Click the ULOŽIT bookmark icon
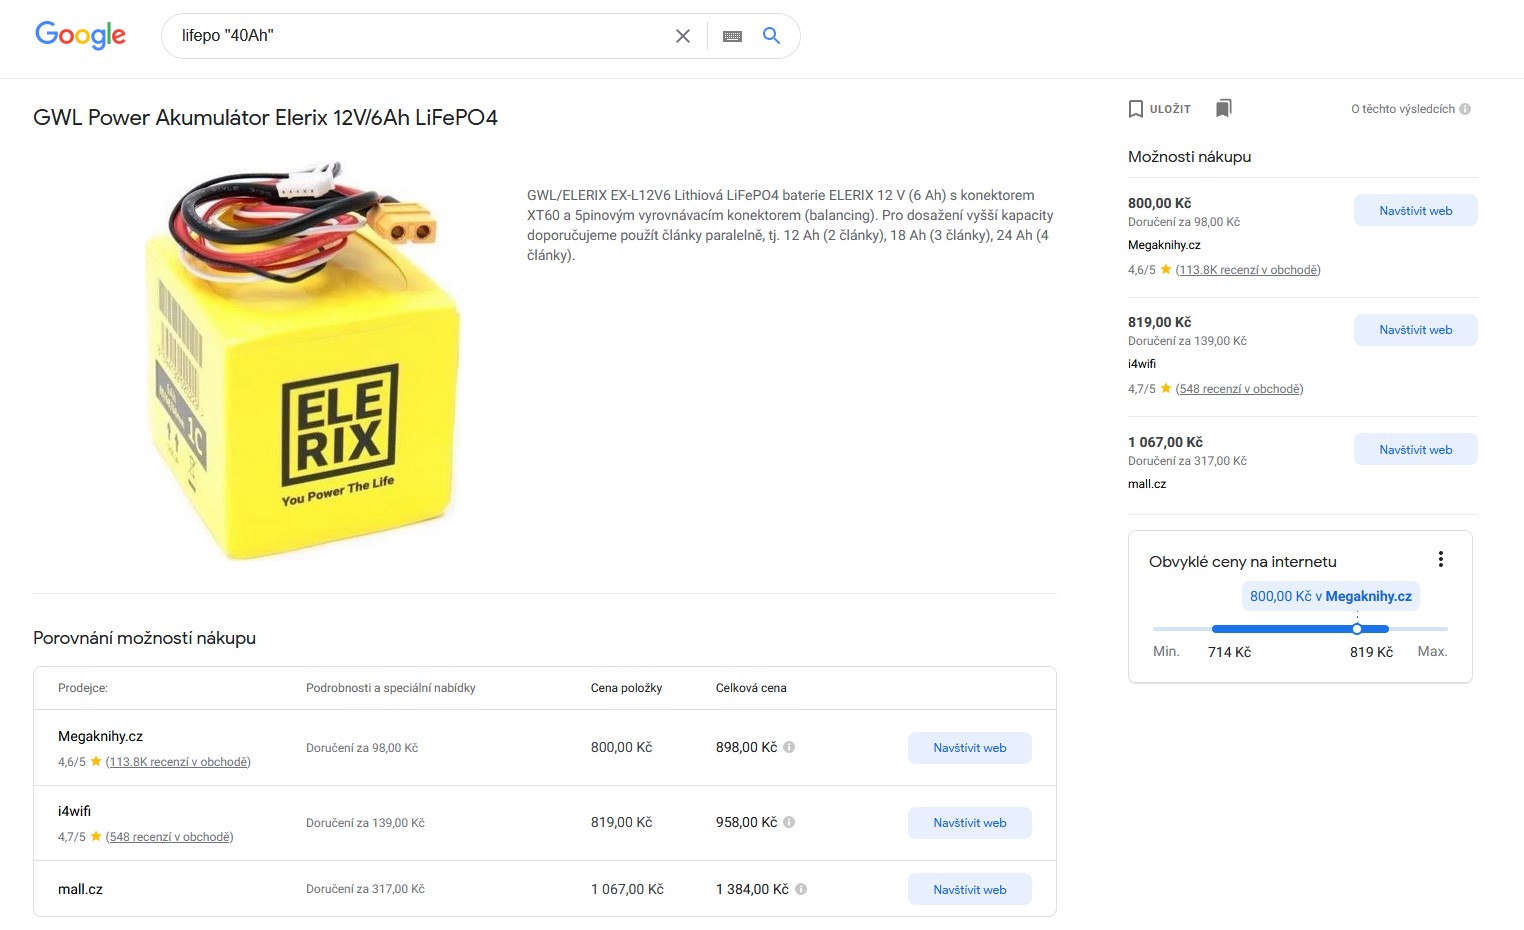 (x=1136, y=109)
